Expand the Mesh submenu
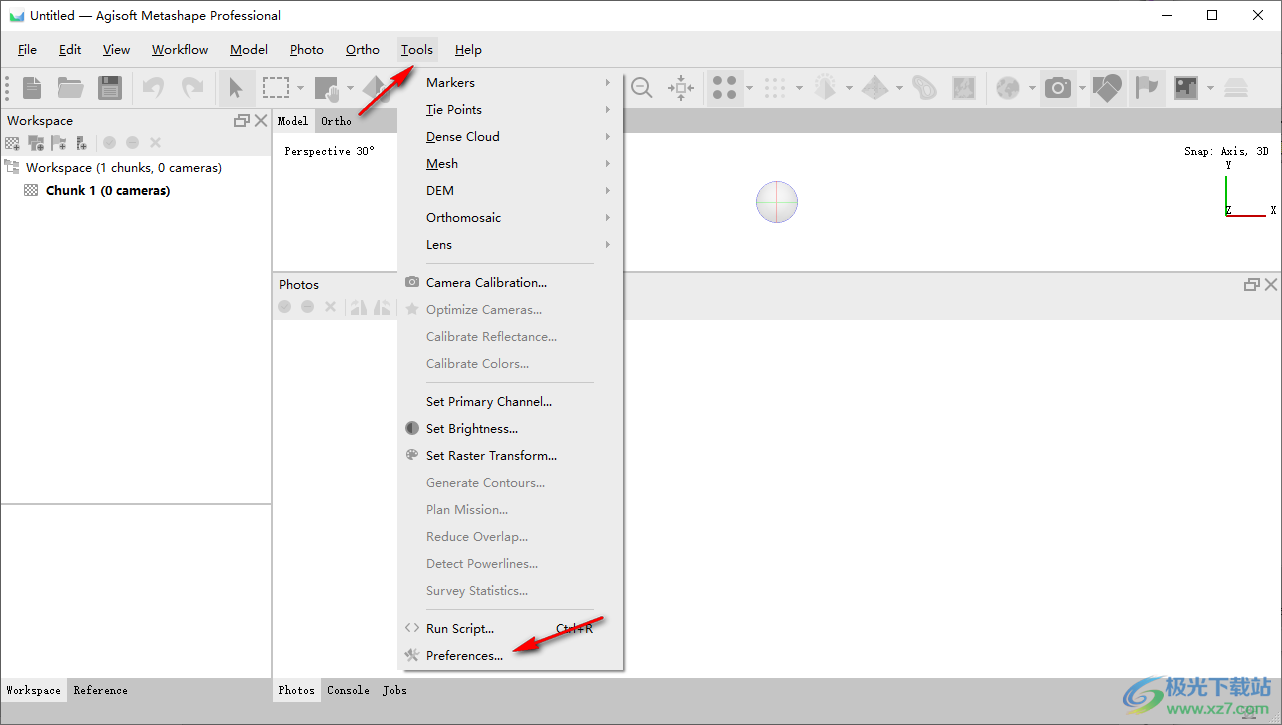This screenshot has height=725, width=1282. click(x=510, y=164)
